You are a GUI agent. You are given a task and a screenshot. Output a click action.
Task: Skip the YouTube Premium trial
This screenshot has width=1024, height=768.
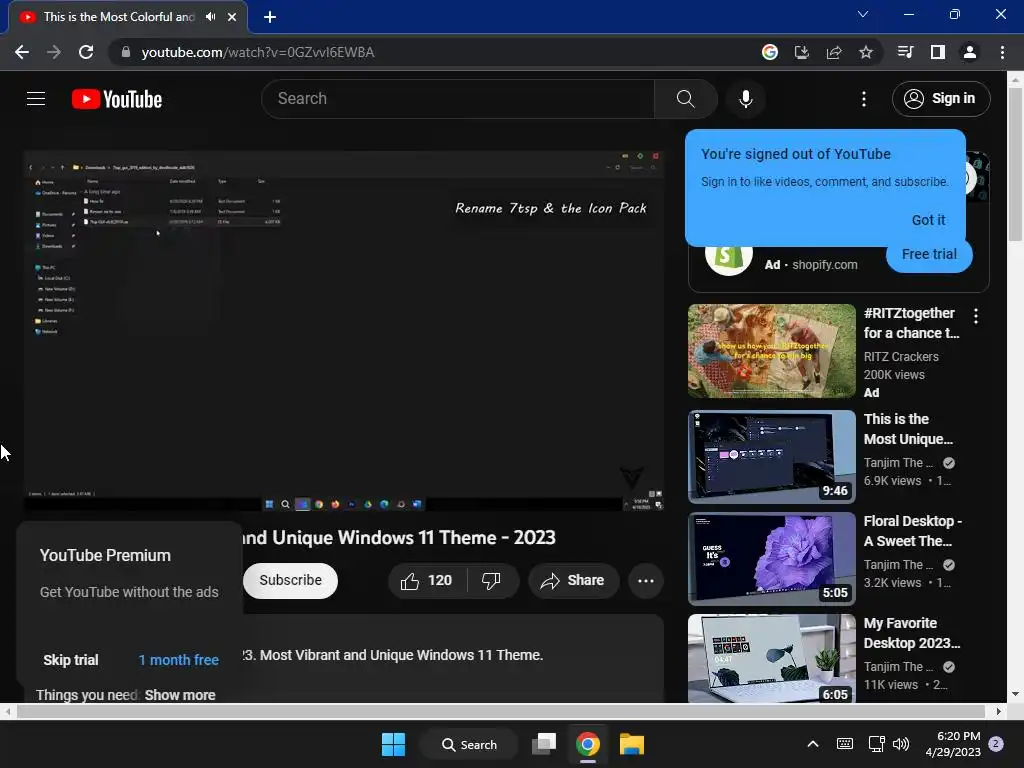pyautogui.click(x=71, y=660)
